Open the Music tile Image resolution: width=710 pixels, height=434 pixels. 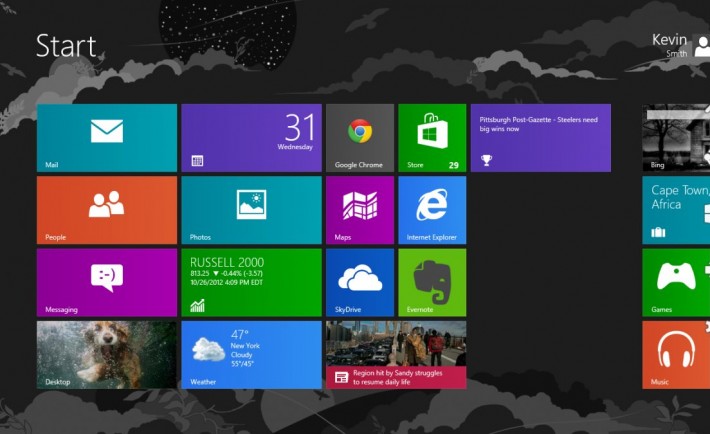point(676,355)
